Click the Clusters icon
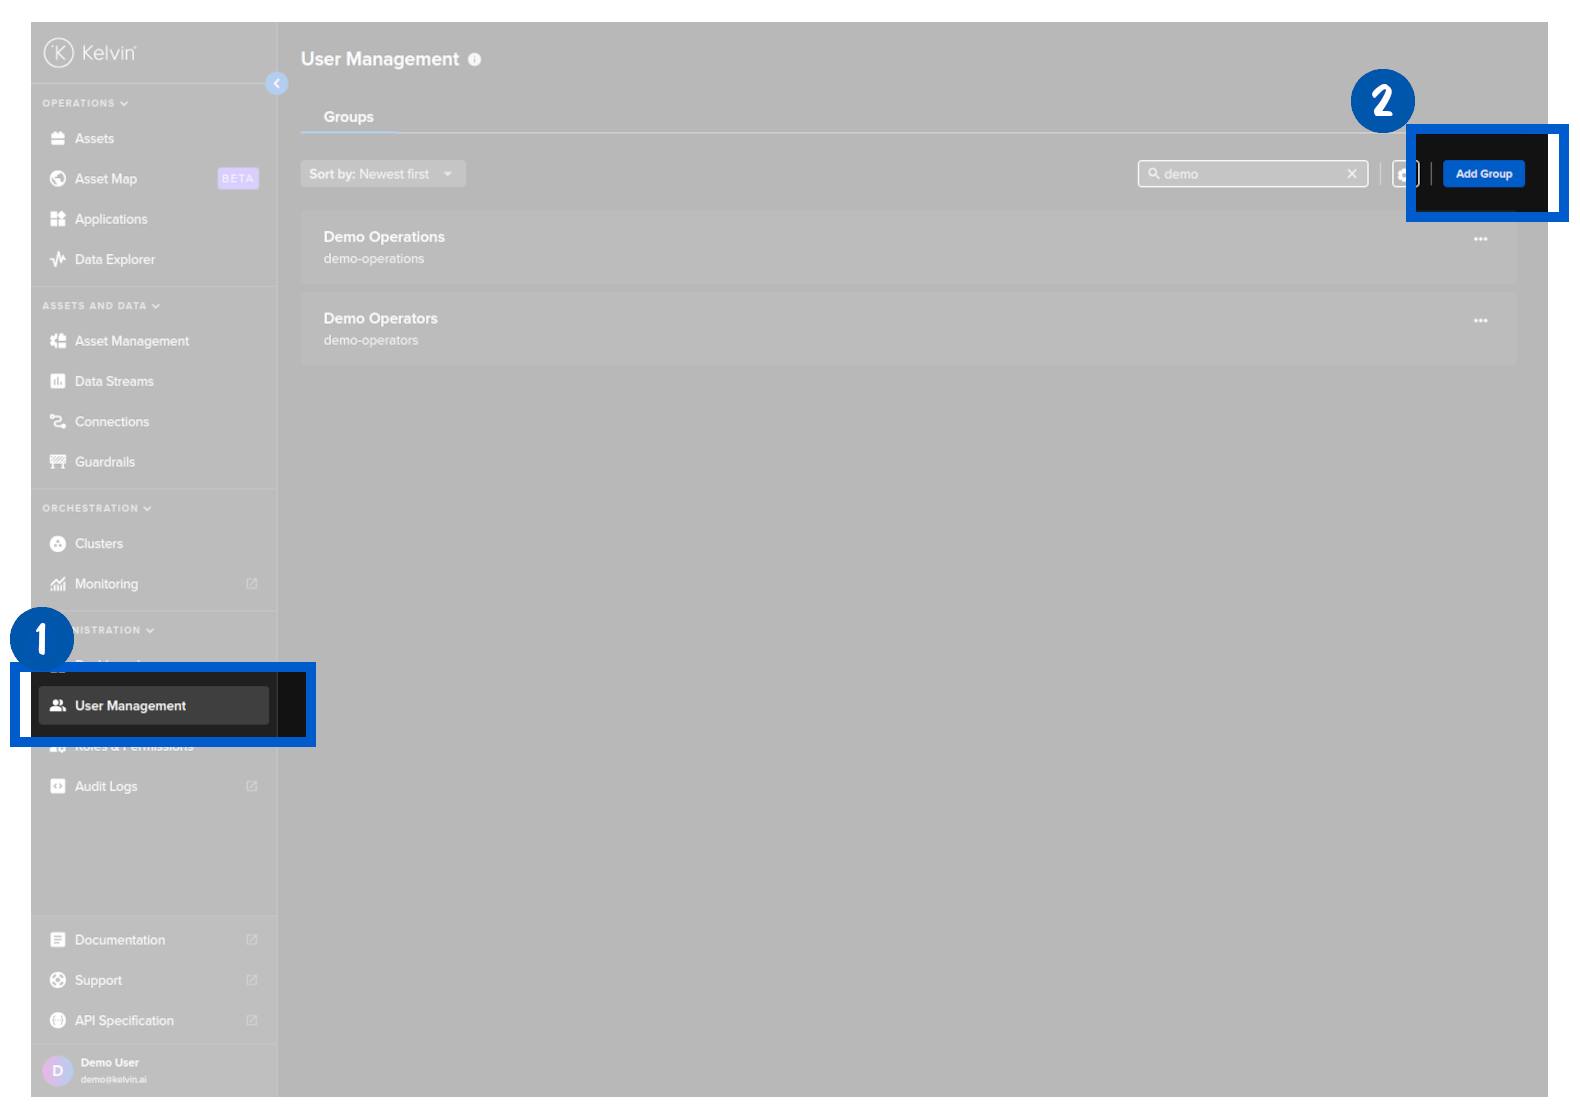The width and height of the screenshot is (1580, 1120). pyautogui.click(x=58, y=544)
